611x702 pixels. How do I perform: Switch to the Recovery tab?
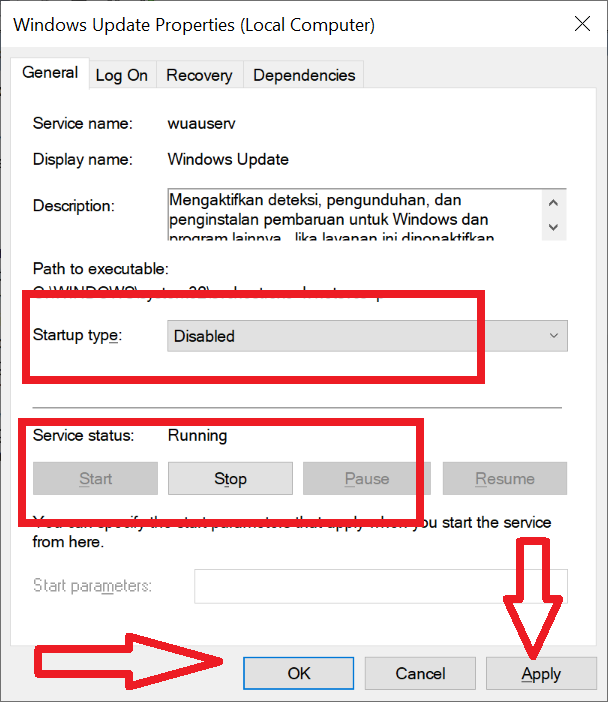pyautogui.click(x=199, y=75)
